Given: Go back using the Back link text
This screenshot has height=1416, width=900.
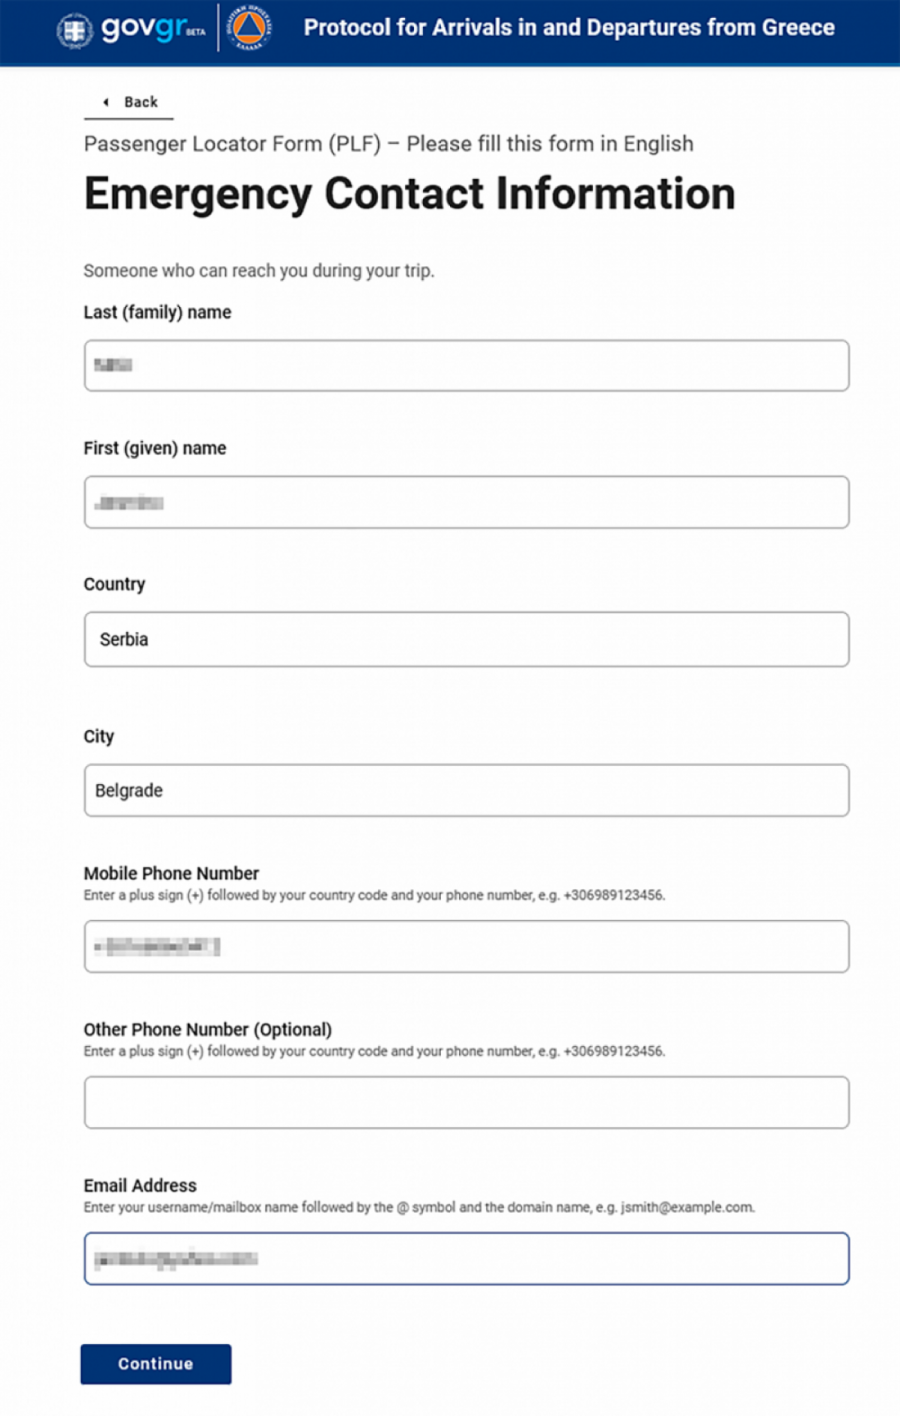Looking at the screenshot, I should [141, 102].
